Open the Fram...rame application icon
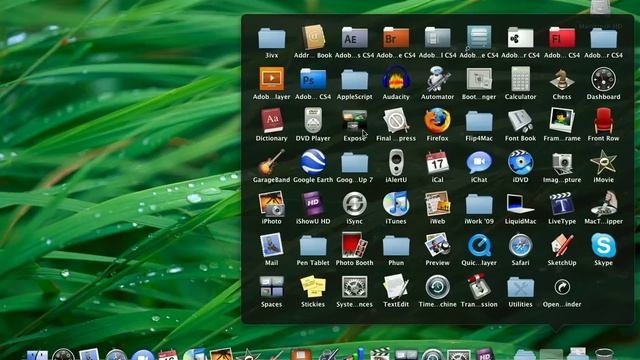Image resolution: width=640 pixels, height=360 pixels. 562,121
